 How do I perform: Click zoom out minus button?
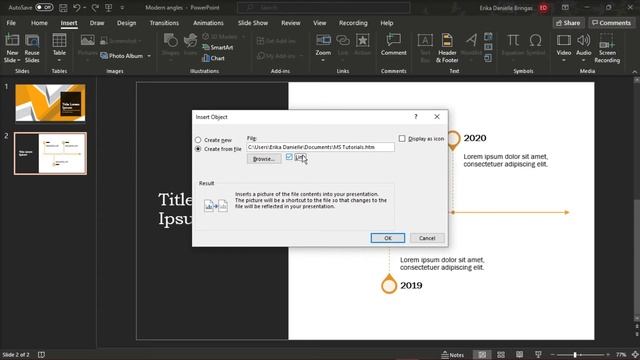coord(552,355)
